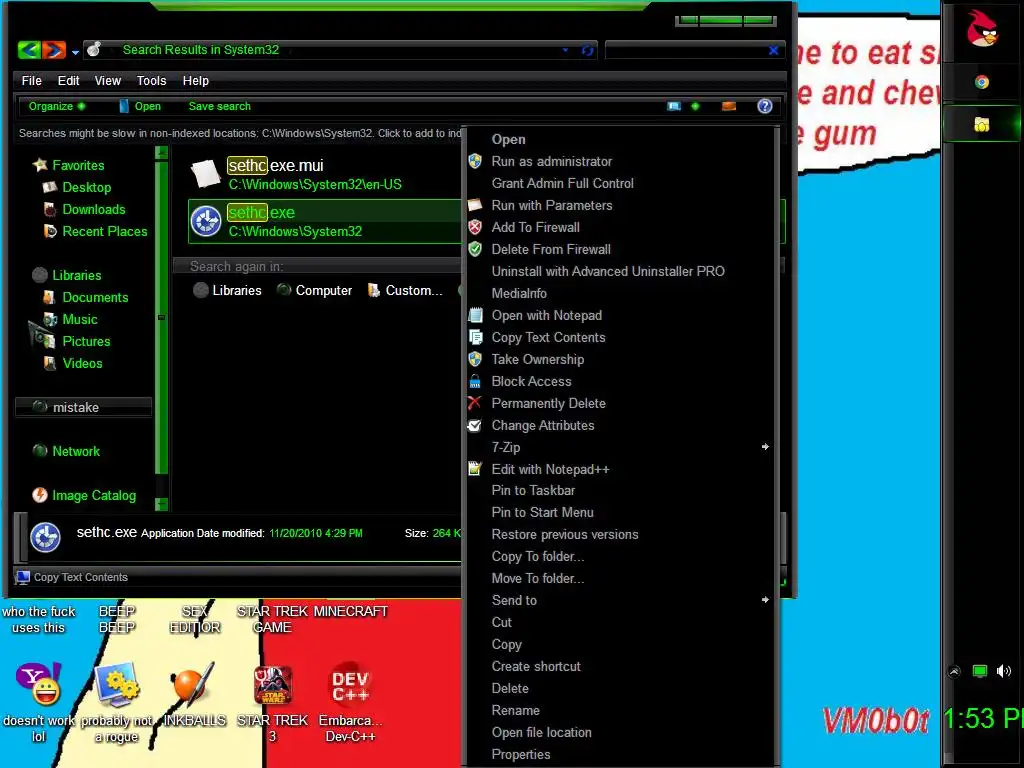Open Downloads in Favorites
This screenshot has width=1024, height=768.
click(84, 210)
